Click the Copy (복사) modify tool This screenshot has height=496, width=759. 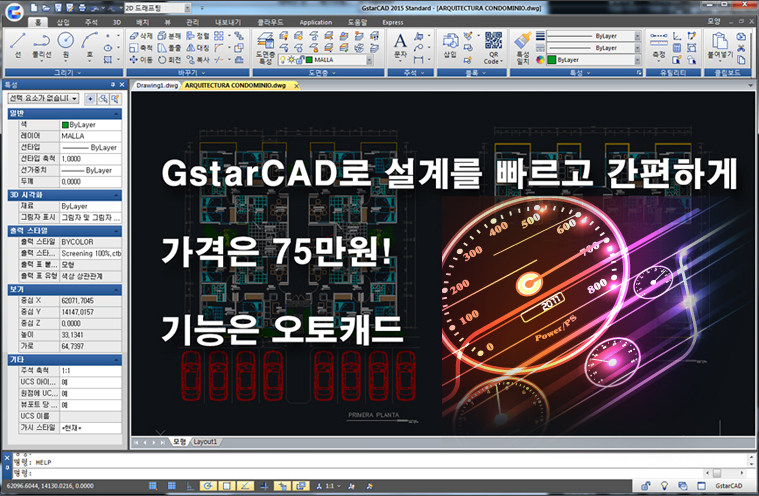(198, 60)
